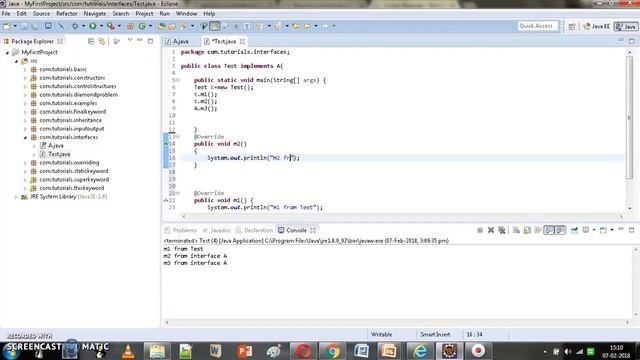Click the Back navigation arrow icon

tap(307, 26)
